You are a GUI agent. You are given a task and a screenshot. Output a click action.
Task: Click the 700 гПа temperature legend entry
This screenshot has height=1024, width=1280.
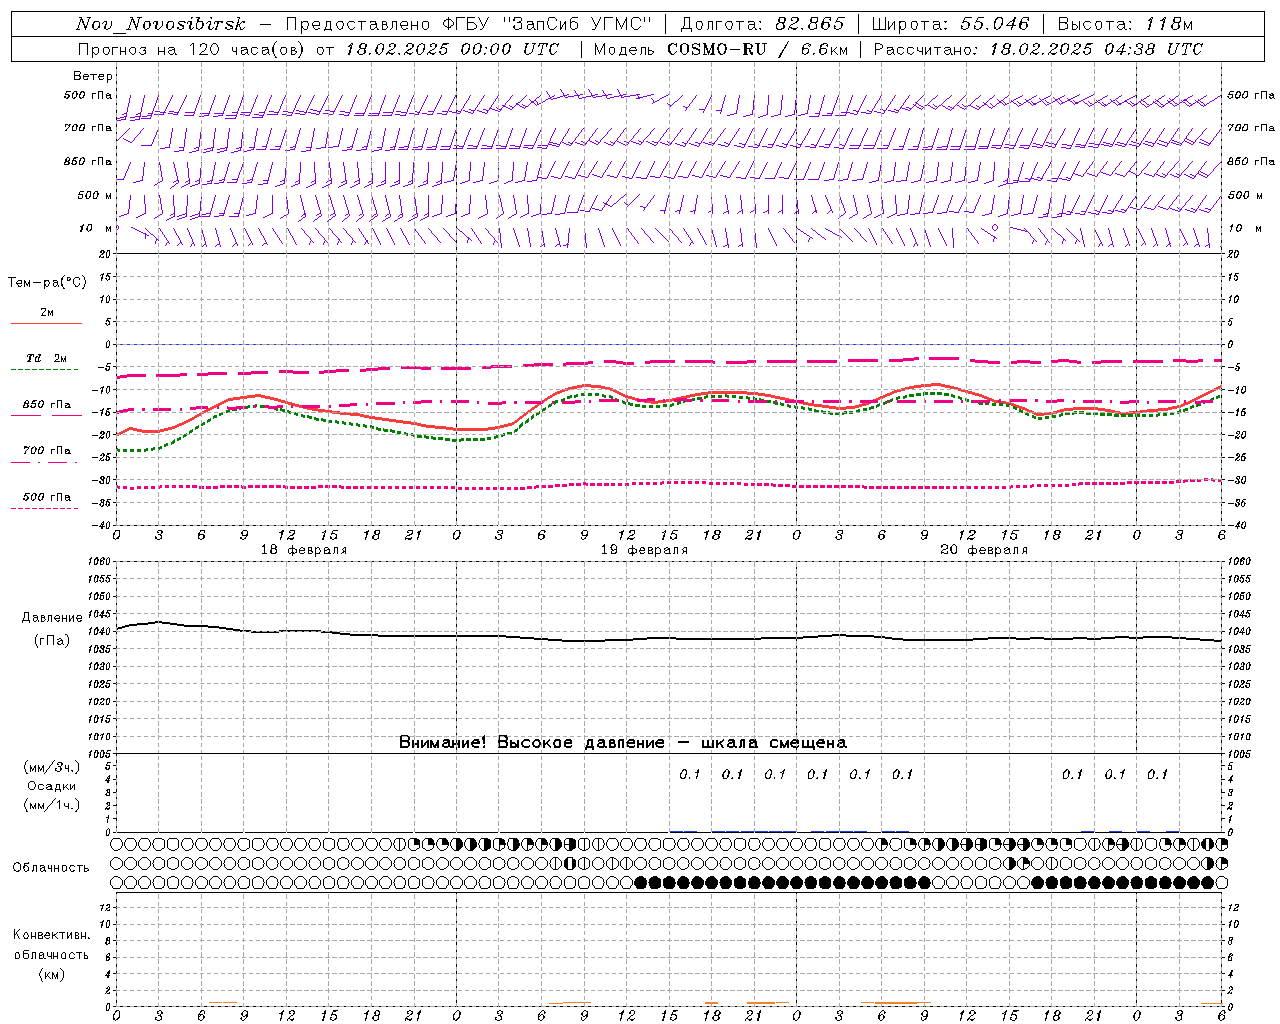click(x=47, y=451)
